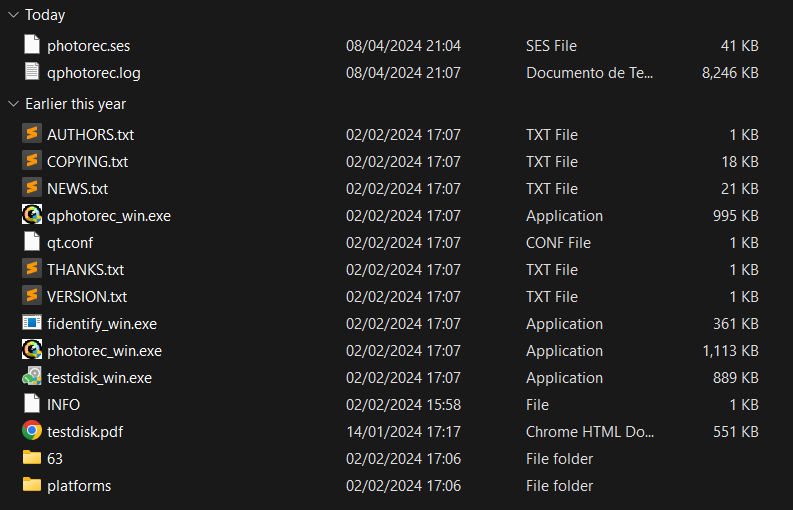Select the COPYING.txt file name
The height and width of the screenshot is (510, 793).
tap(87, 162)
